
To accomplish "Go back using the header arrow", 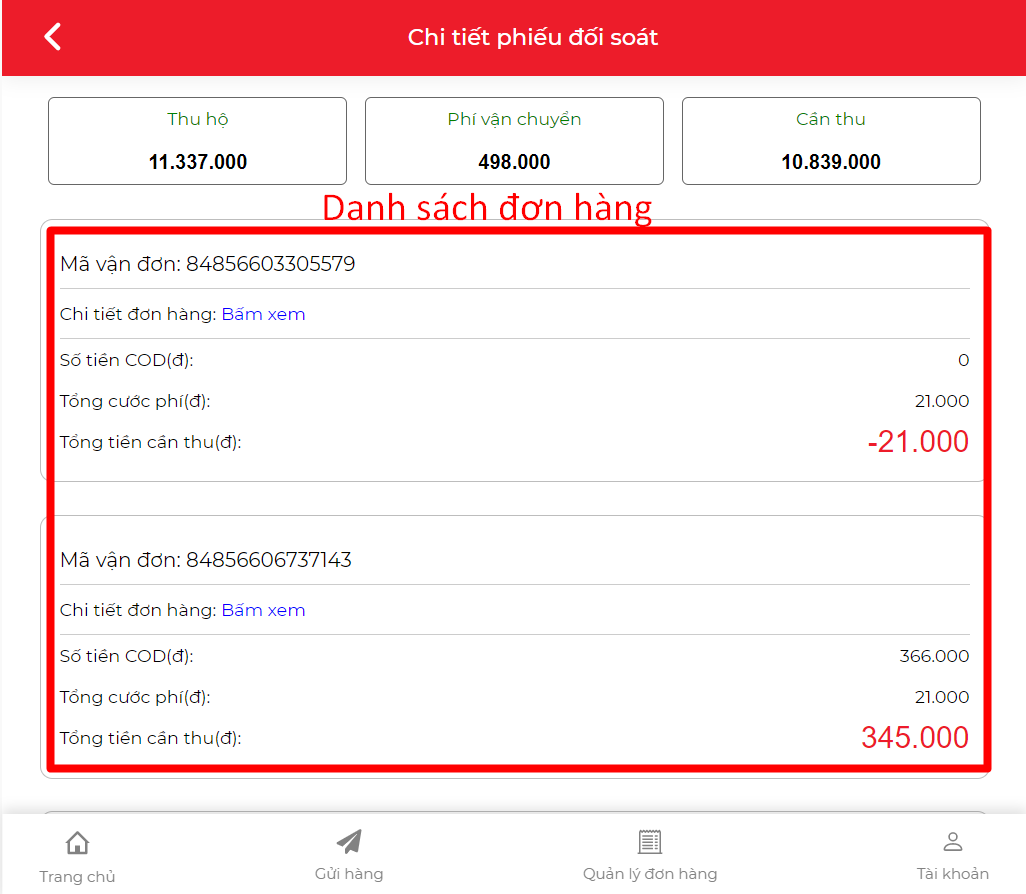I will [52, 37].
